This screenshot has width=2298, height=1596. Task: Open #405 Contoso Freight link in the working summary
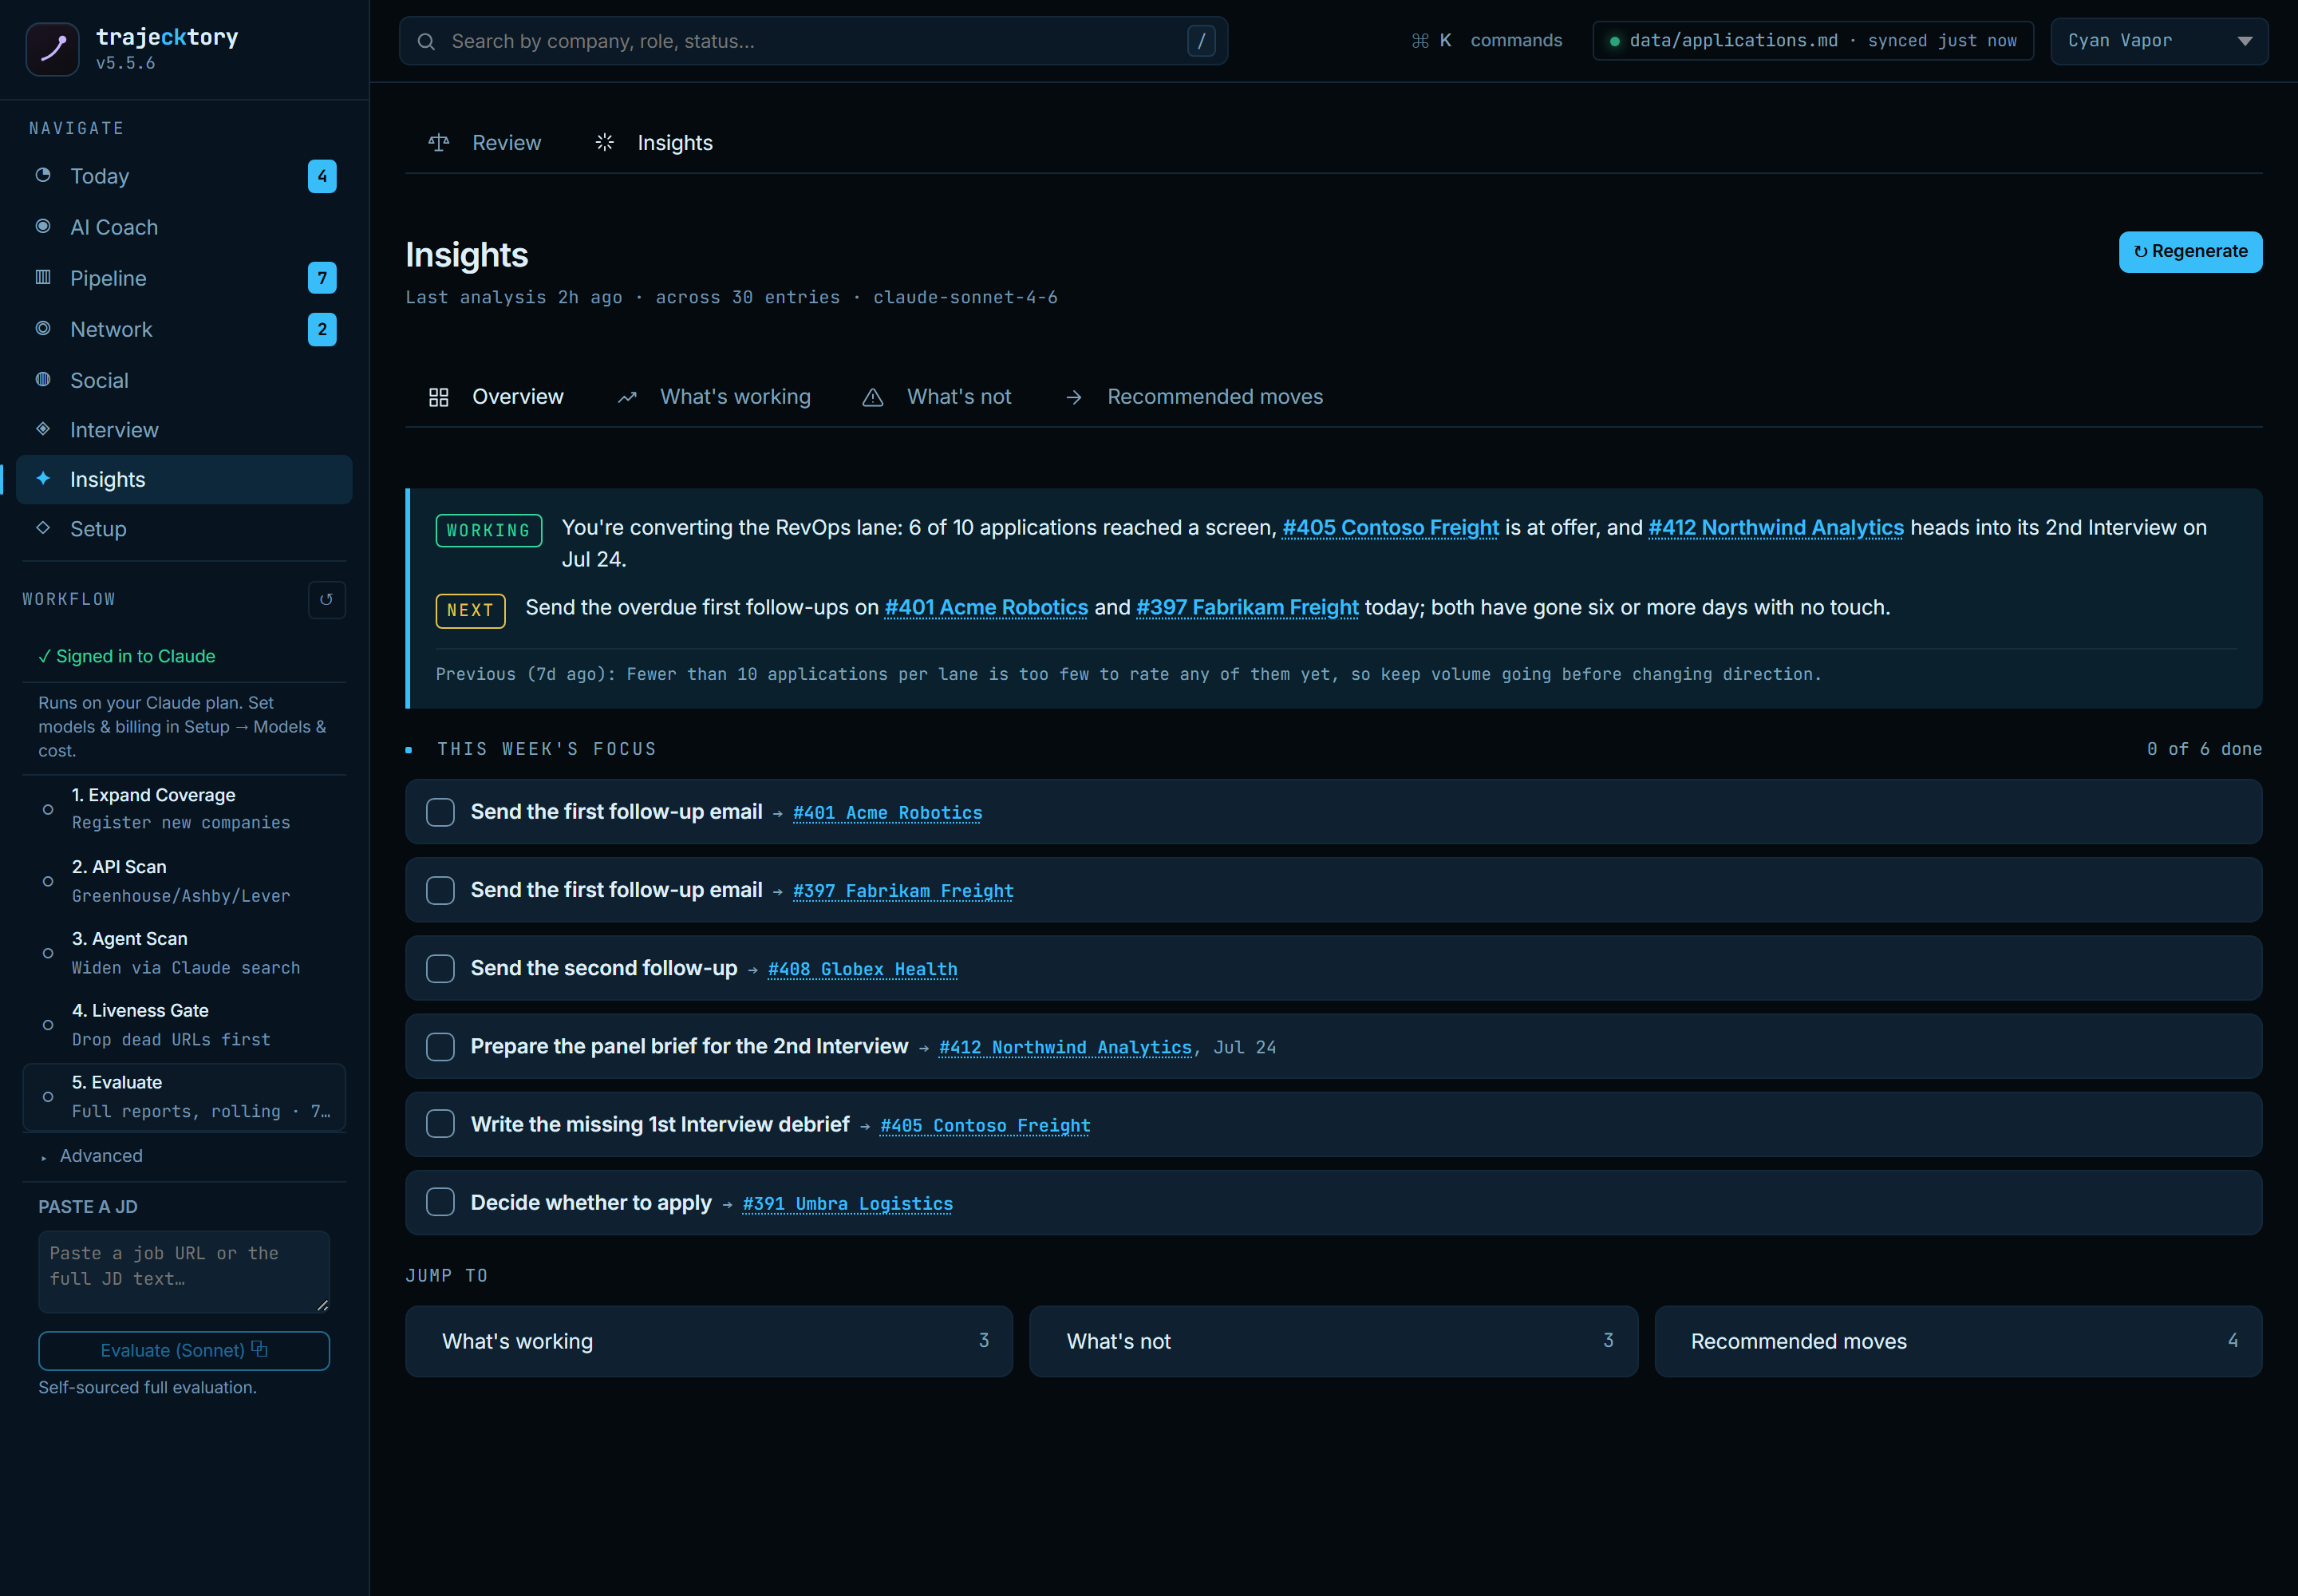click(1390, 527)
